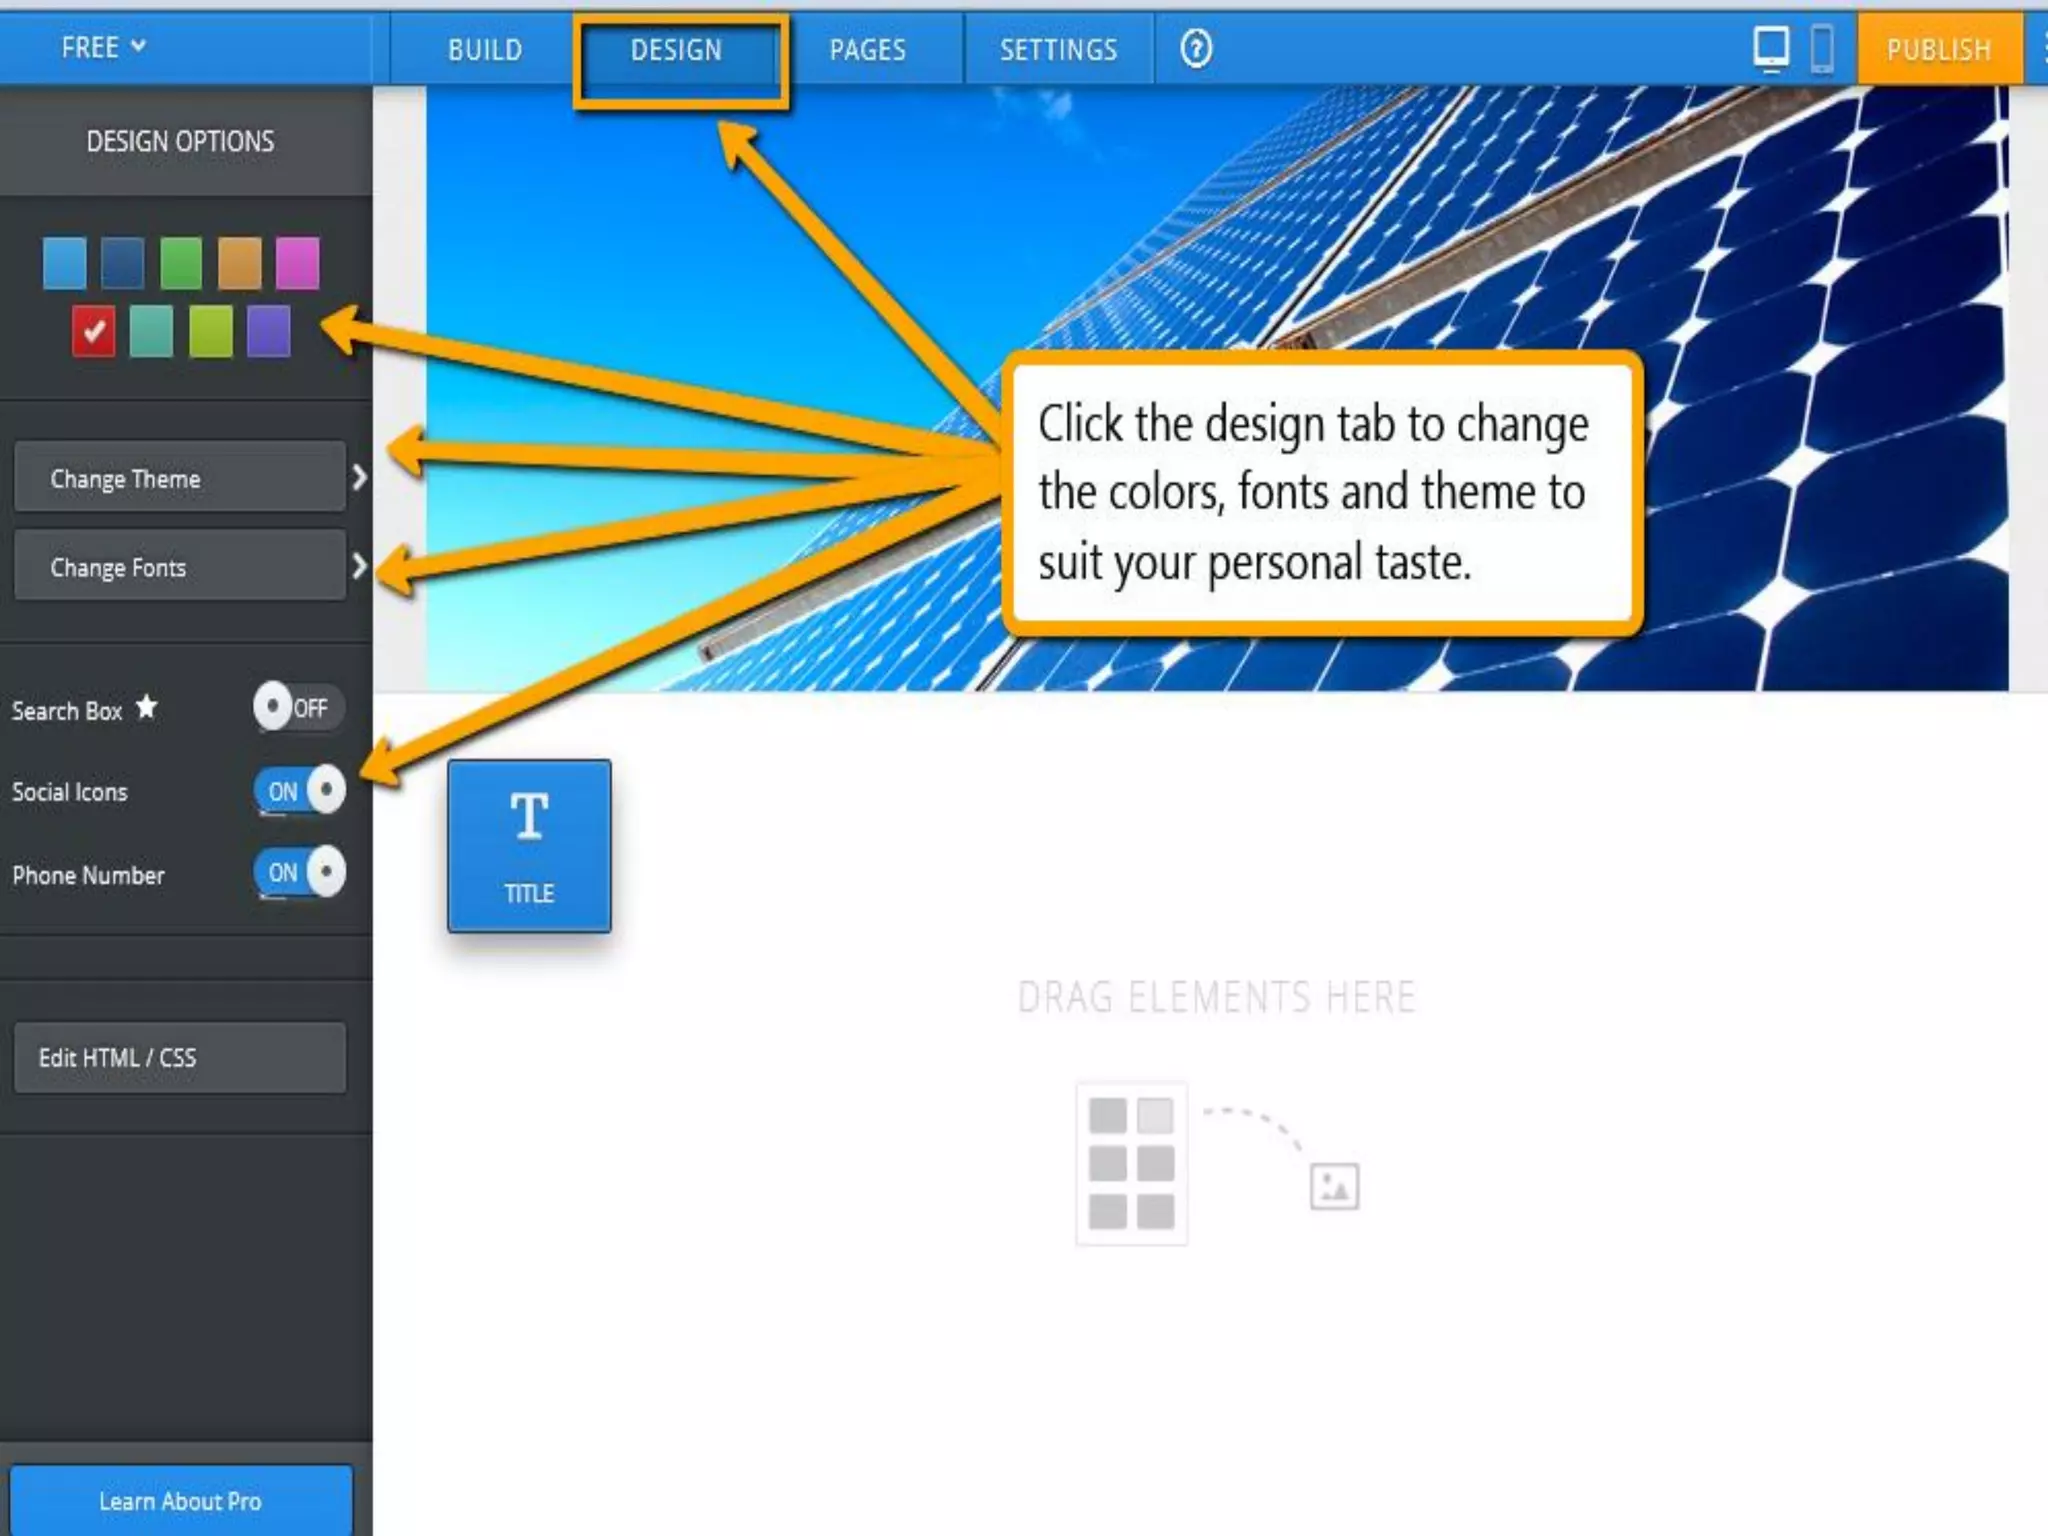Image resolution: width=2048 pixels, height=1536 pixels.
Task: Click the grid elements placeholder icon
Action: pyautogui.click(x=1131, y=1163)
